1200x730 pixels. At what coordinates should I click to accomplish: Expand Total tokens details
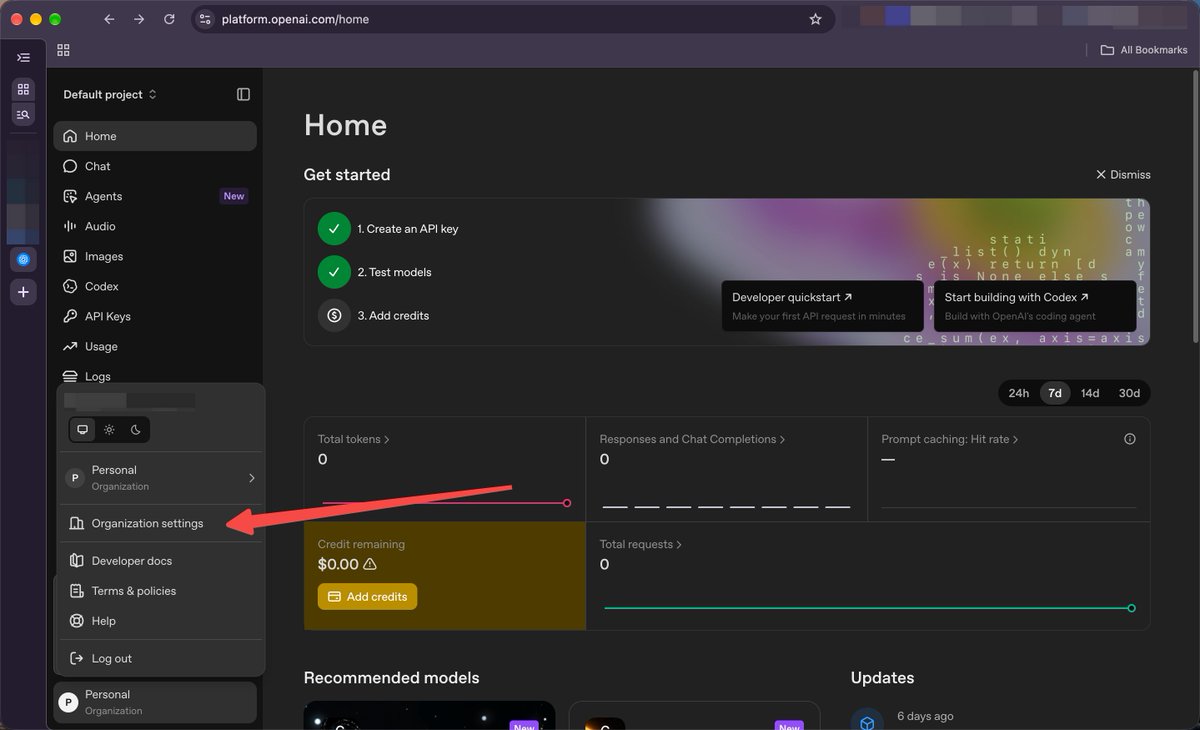[354, 439]
